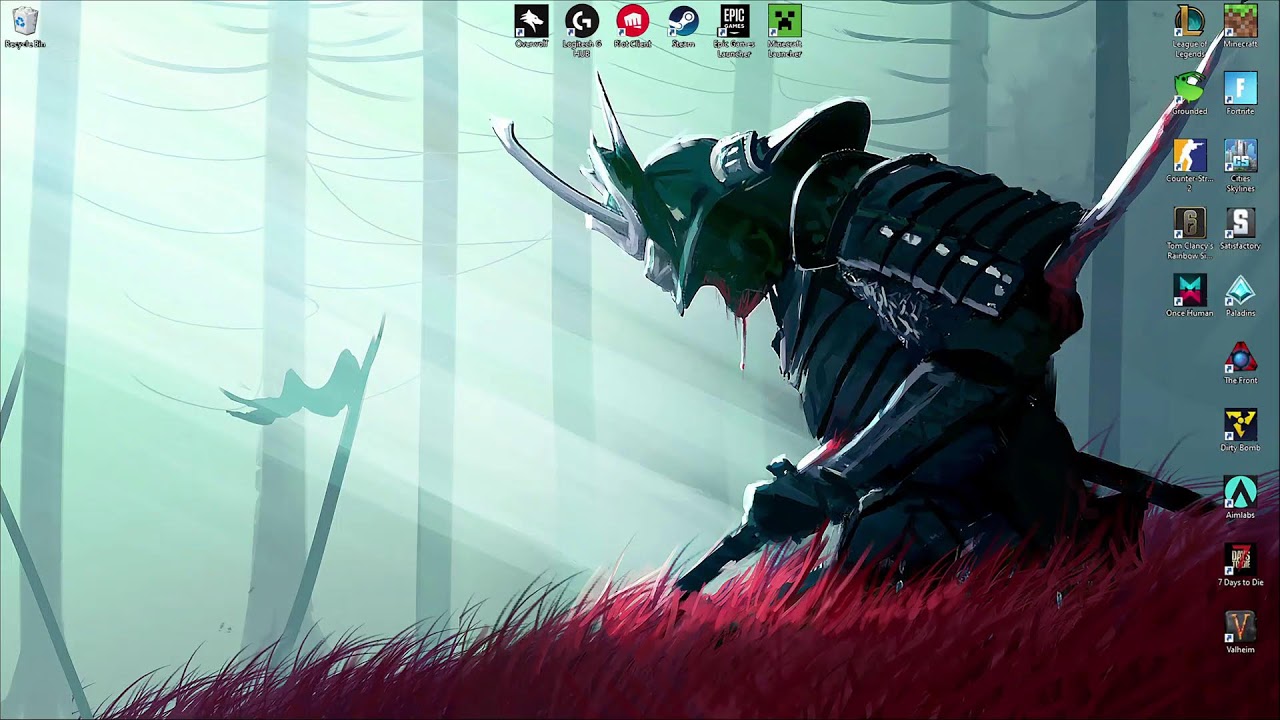
Task: Click the Once Human shortcut icon
Action: [x=1189, y=291]
